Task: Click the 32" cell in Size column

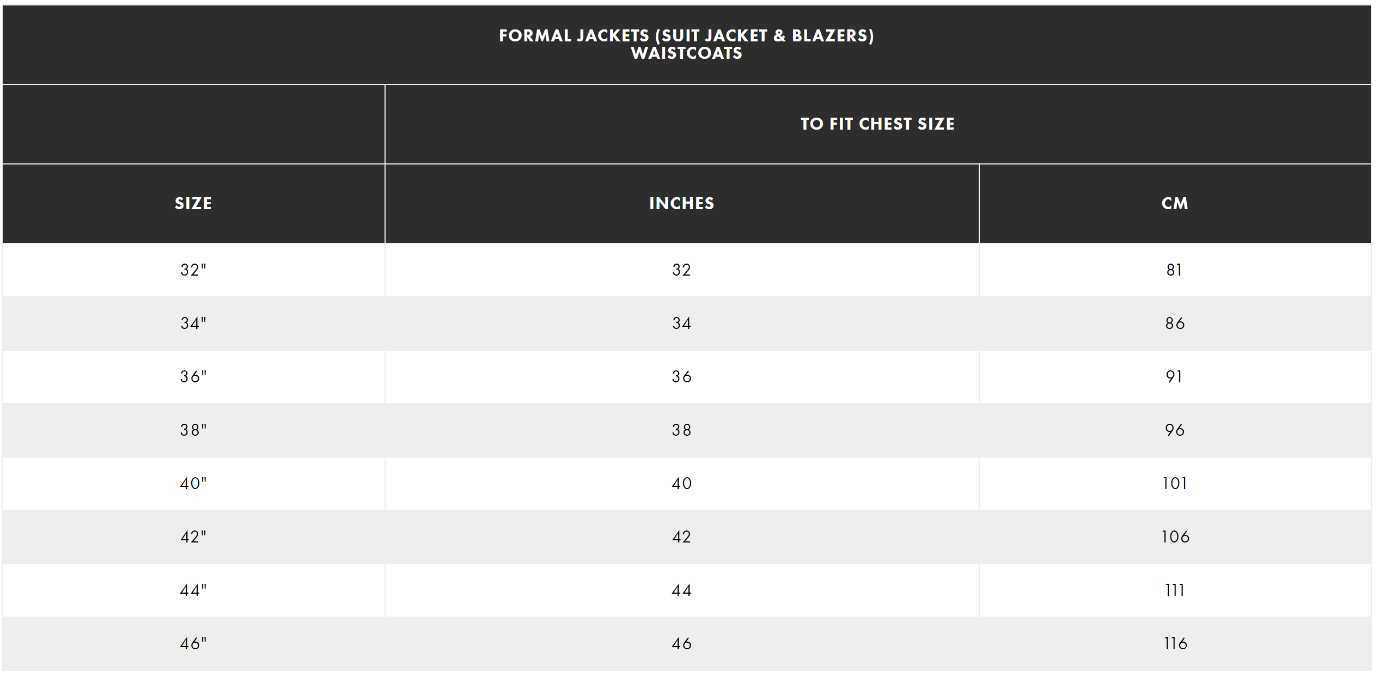Action: [x=193, y=270]
